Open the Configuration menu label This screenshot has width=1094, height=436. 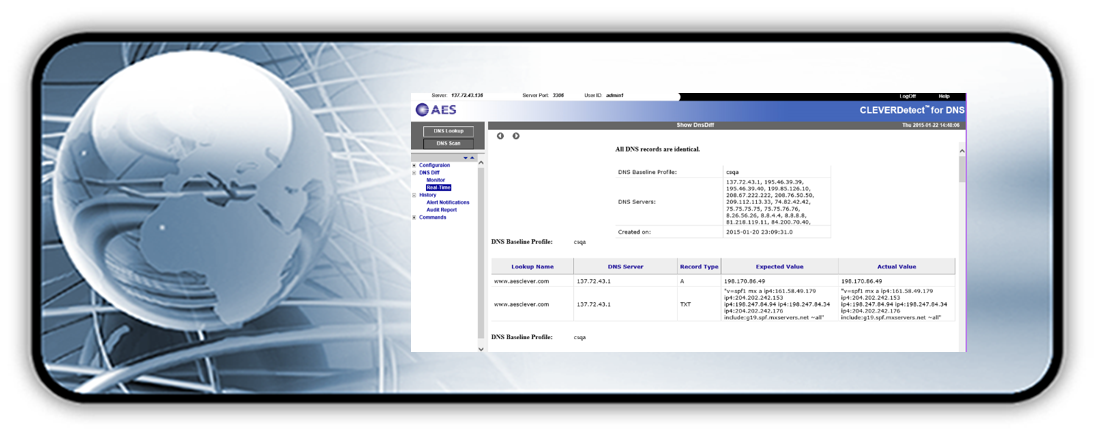pyautogui.click(x=435, y=165)
